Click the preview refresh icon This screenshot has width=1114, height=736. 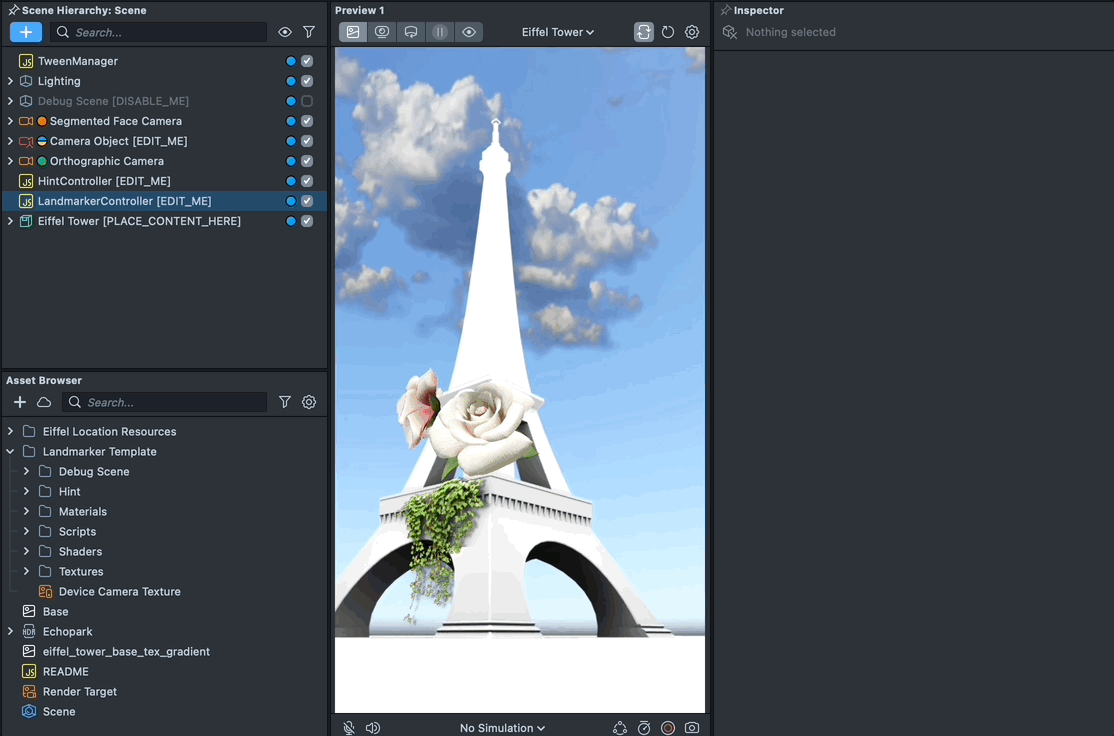click(668, 32)
